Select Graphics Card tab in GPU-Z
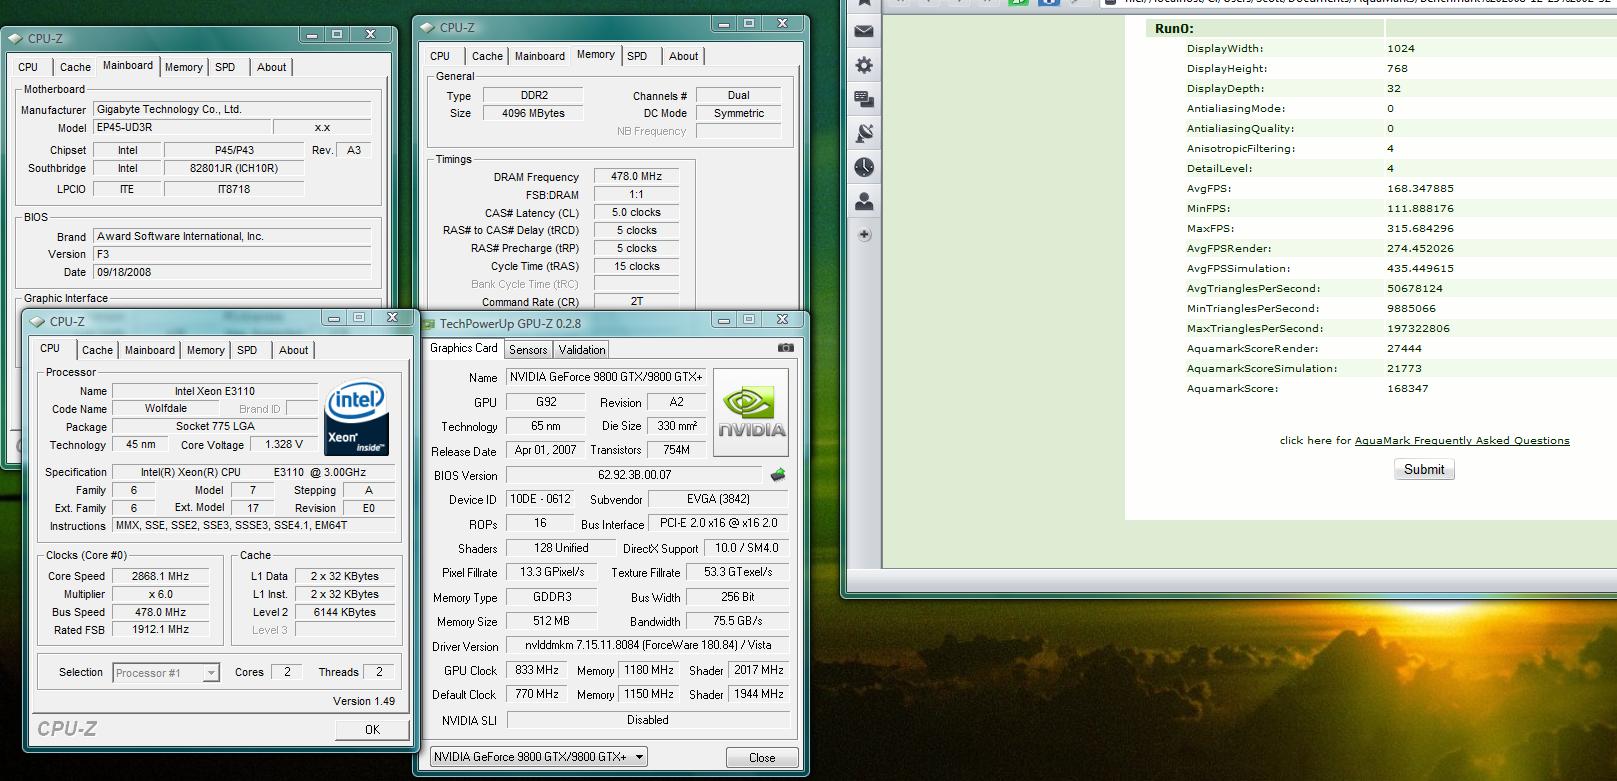 point(464,348)
